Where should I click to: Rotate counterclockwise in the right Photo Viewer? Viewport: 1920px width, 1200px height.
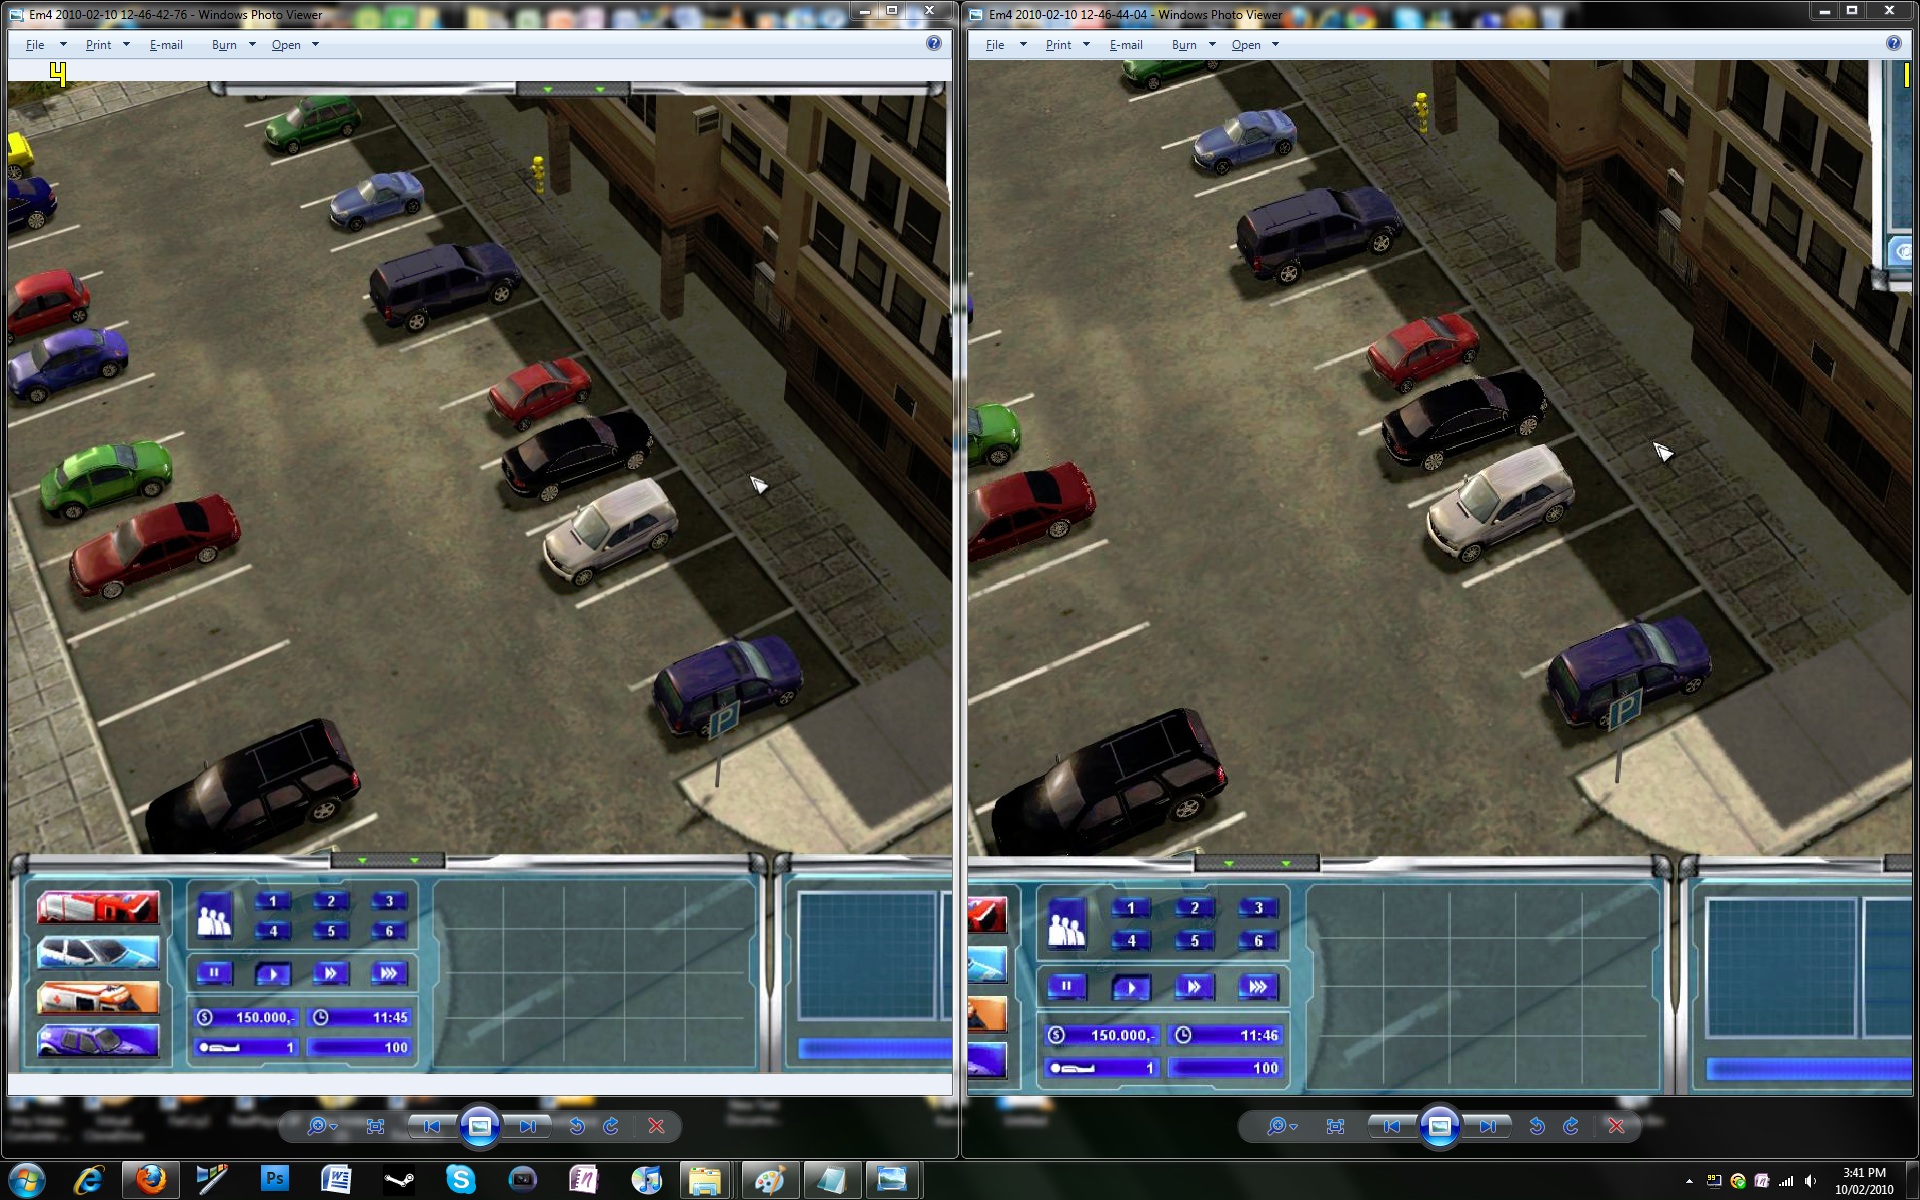[x=1537, y=1127]
